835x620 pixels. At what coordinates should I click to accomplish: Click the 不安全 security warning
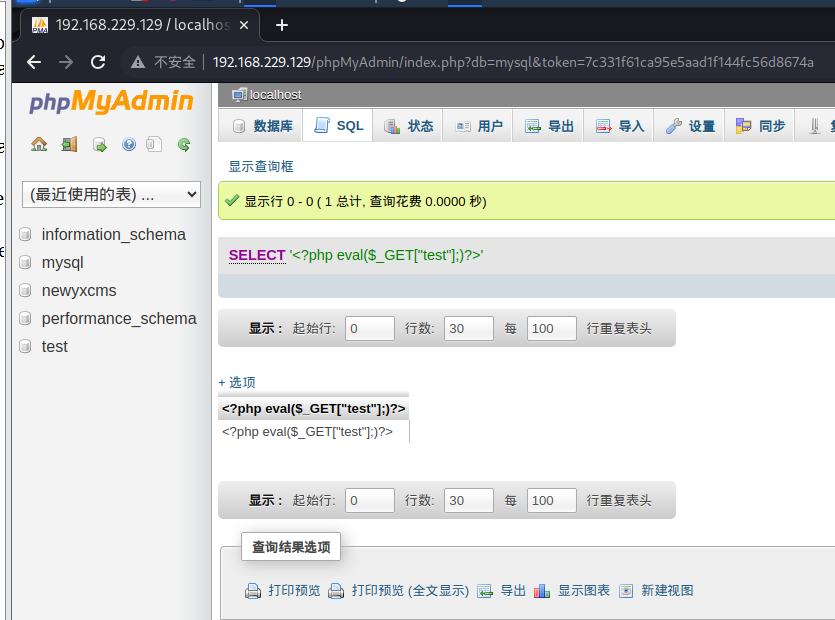click(163, 62)
